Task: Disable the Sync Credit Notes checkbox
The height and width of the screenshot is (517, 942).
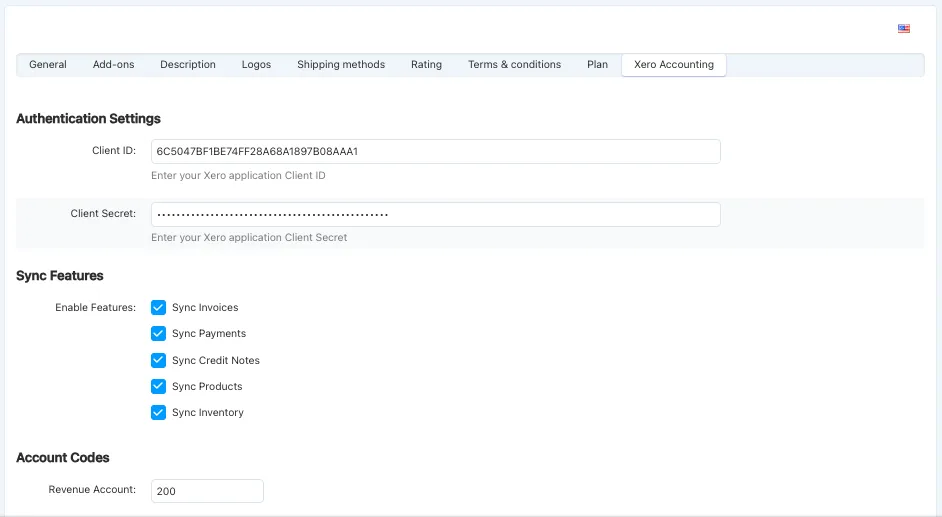Action: coord(158,360)
